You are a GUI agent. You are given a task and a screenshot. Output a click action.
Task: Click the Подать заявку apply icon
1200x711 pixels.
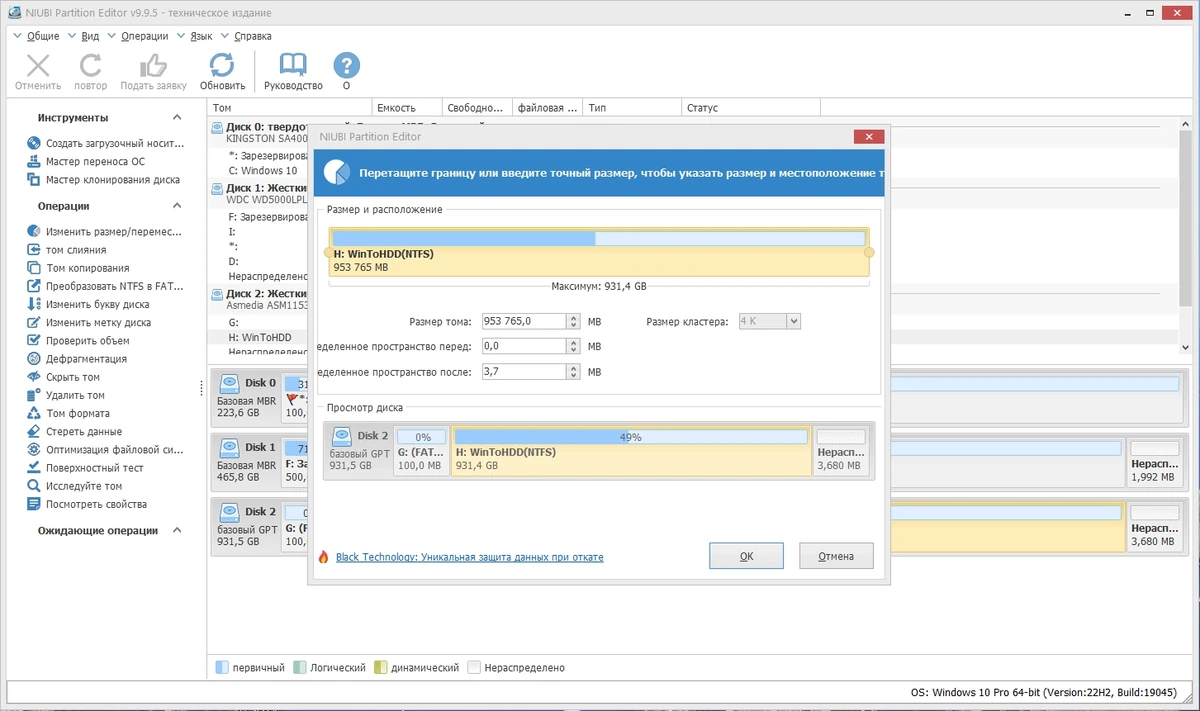pyautogui.click(x=153, y=72)
